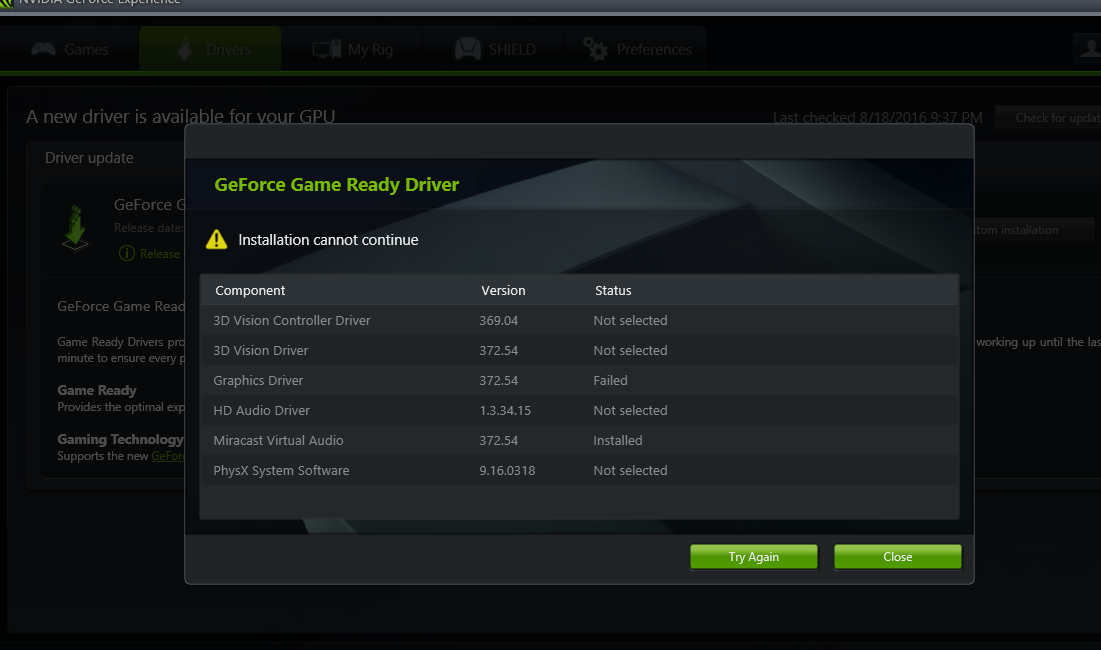Click the release notes info icon
Screen dimensions: 1101x650
126,253
